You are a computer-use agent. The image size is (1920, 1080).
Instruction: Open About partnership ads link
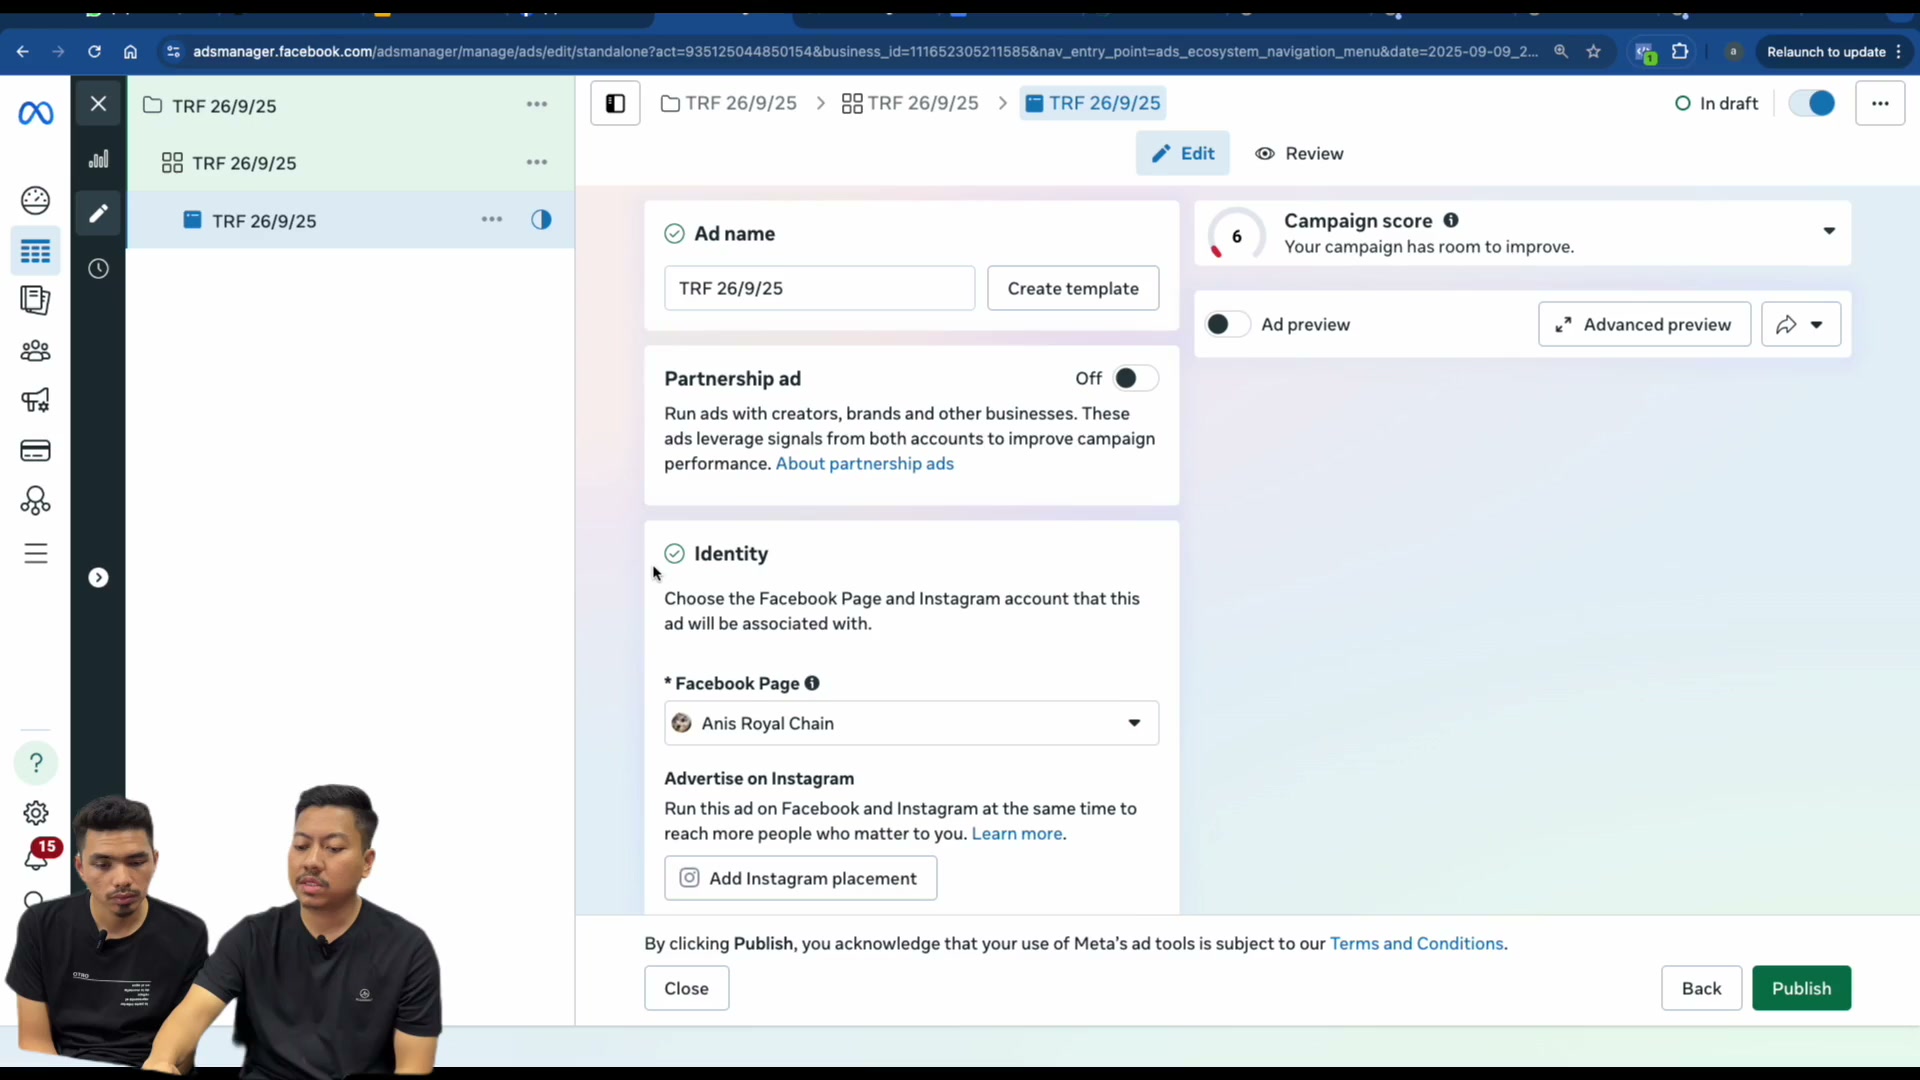point(865,463)
